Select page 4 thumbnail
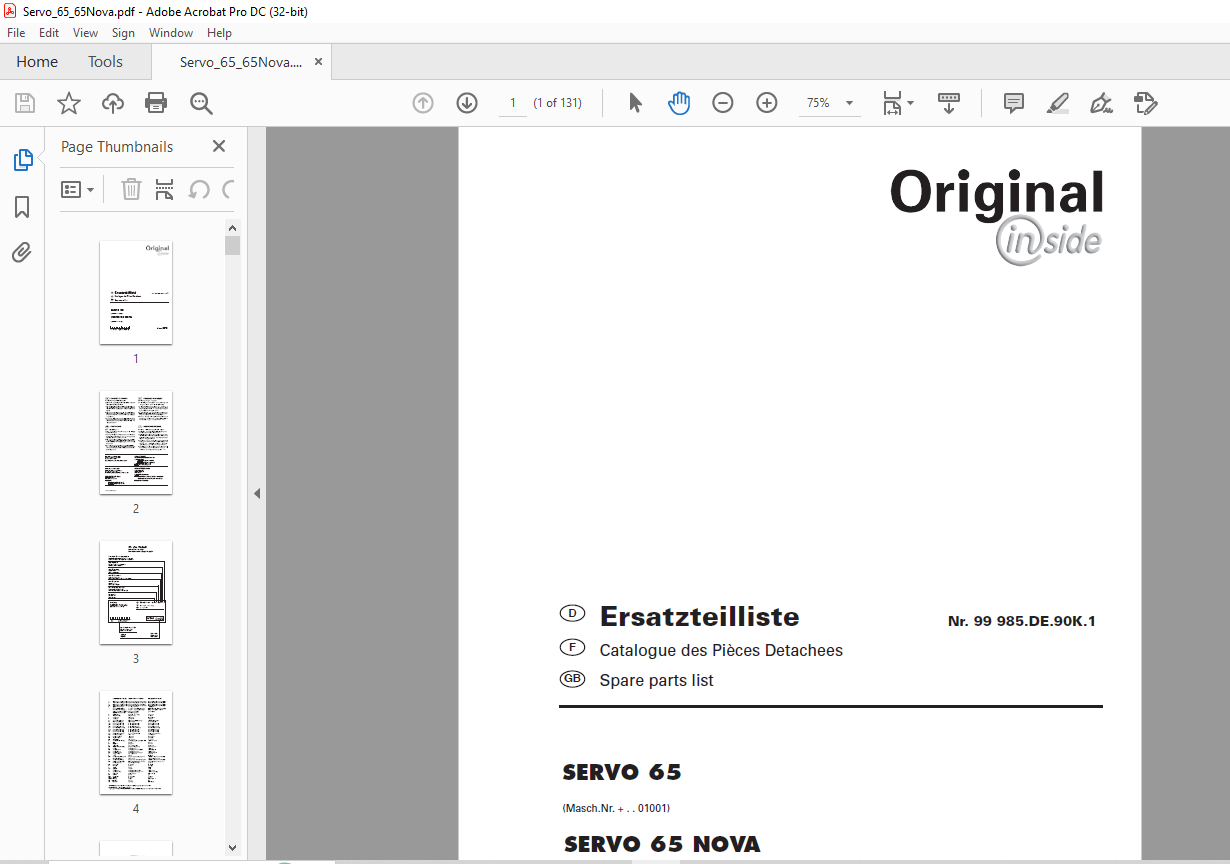The image size is (1230, 864). click(x=136, y=742)
